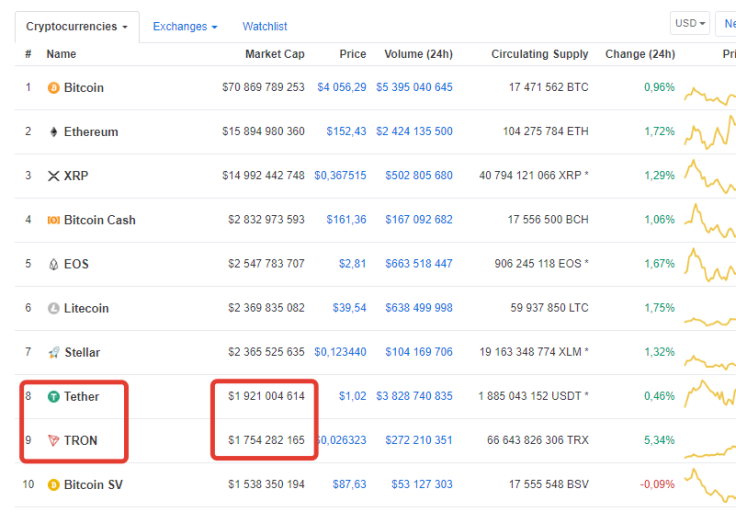Click Bitcoin SV volume $53 127 303
Viewport: 736px width, 512px height.
pyautogui.click(x=422, y=484)
